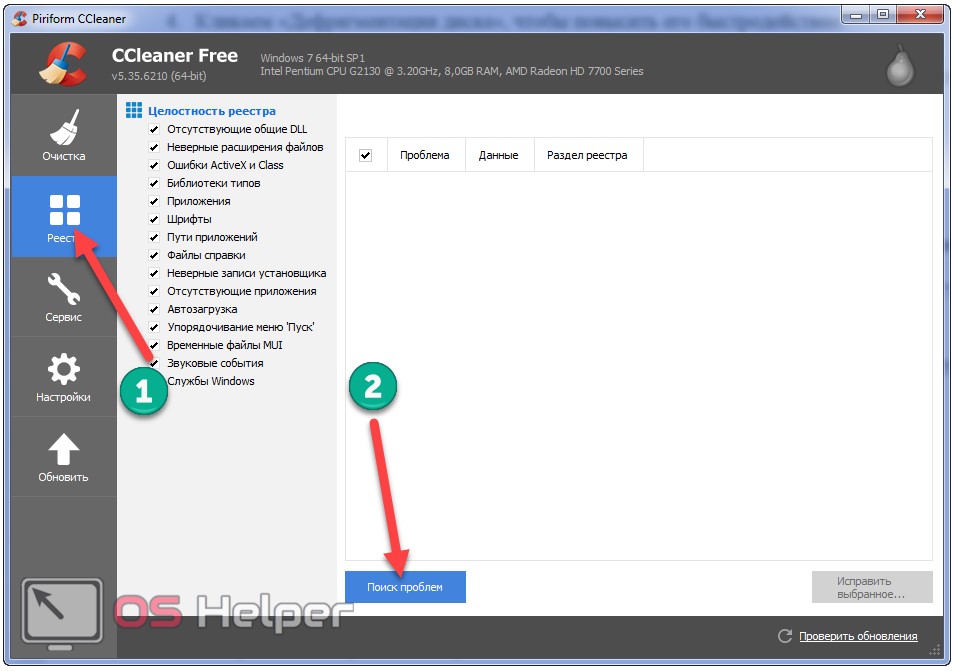Uncheck Отсутствующие общие DLL checkbox
The image size is (953, 671).
154,130
